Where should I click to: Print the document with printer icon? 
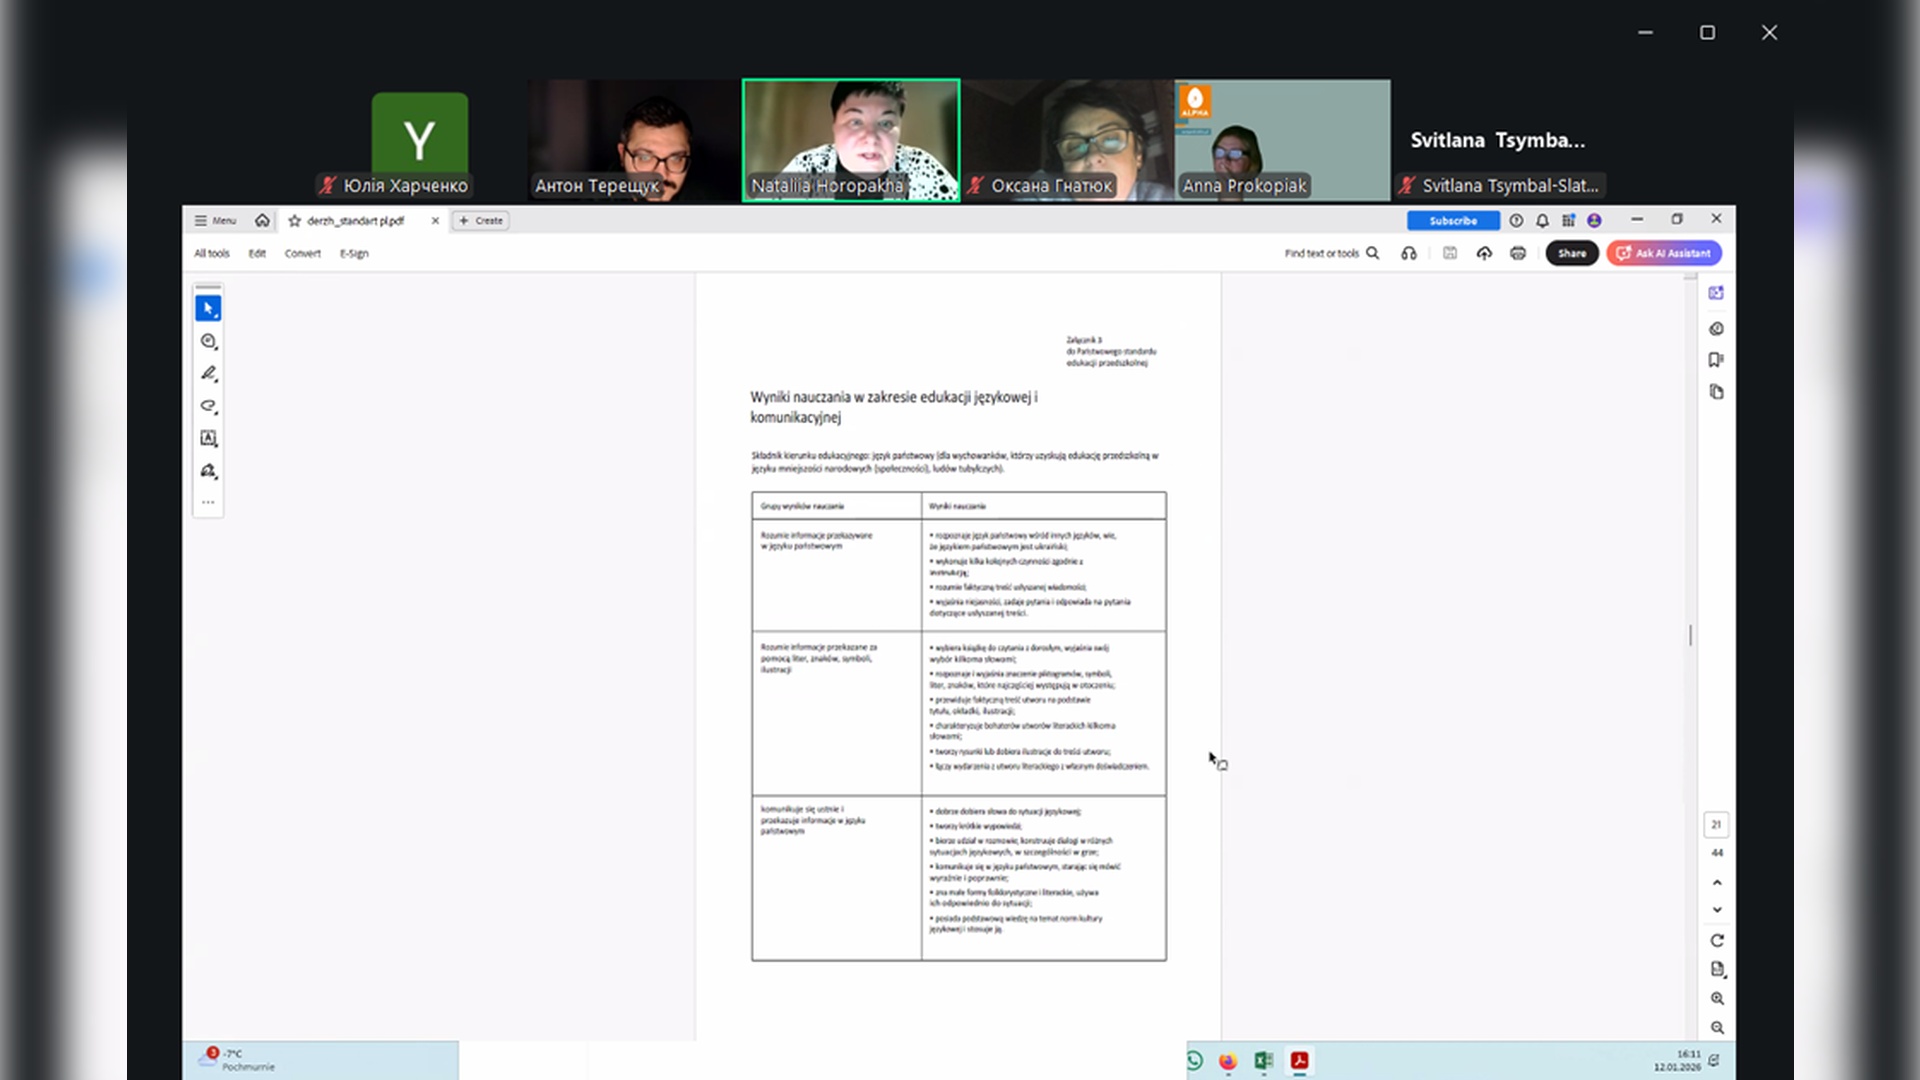pos(1518,253)
